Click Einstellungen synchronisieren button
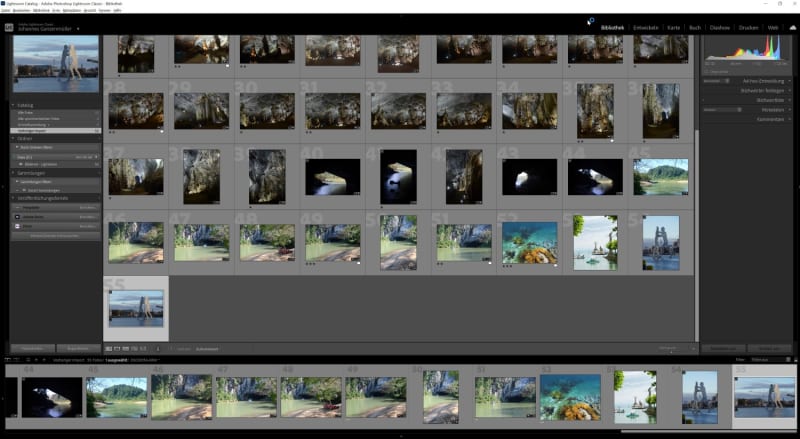Image resolution: width=800 pixels, height=439 pixels. click(769, 349)
